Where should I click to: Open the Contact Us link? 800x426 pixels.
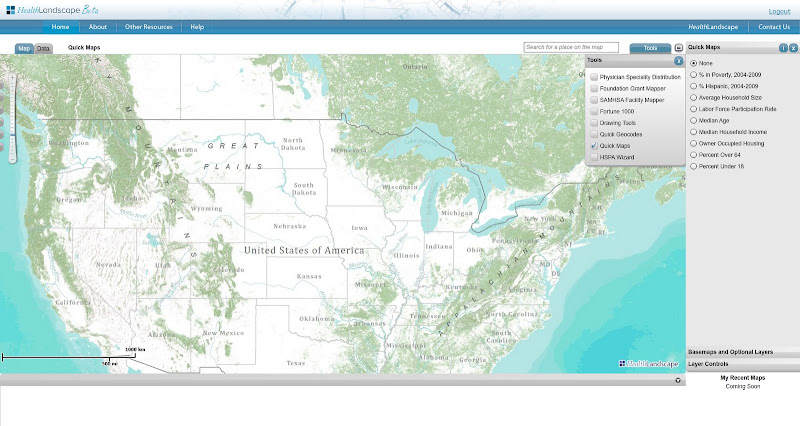(773, 27)
